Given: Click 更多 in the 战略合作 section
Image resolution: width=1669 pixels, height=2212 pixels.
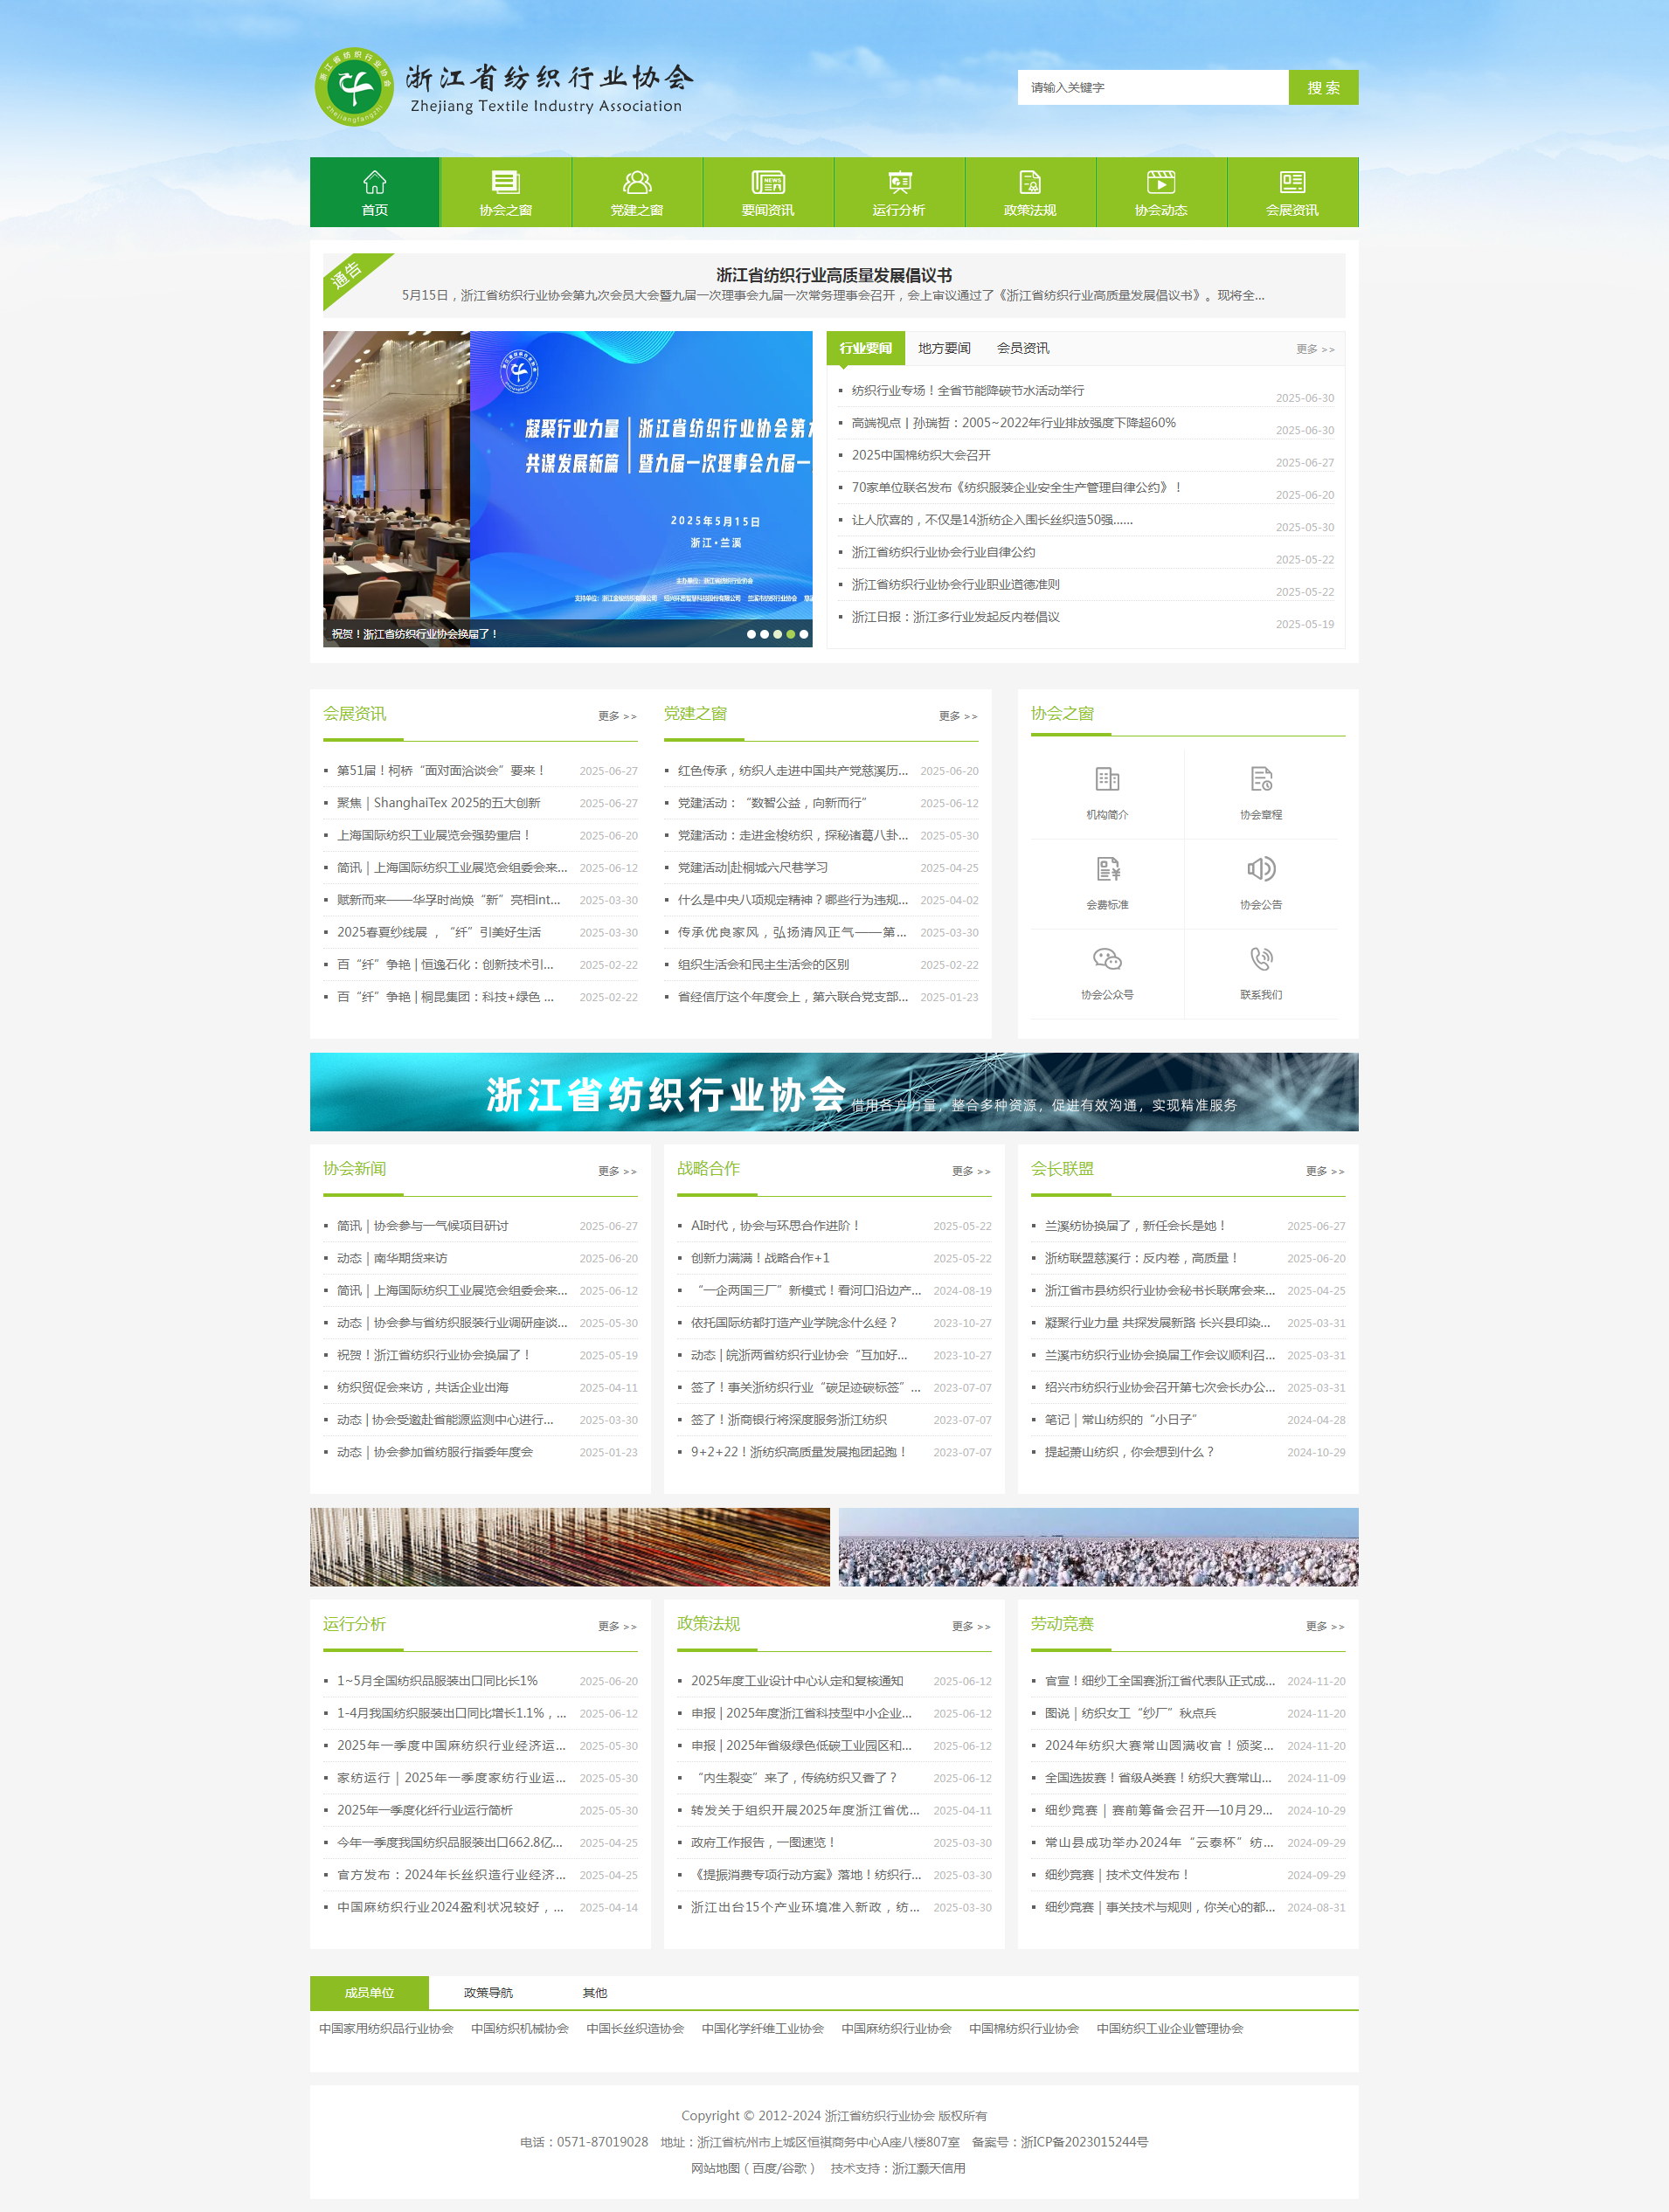Looking at the screenshot, I should (971, 1171).
